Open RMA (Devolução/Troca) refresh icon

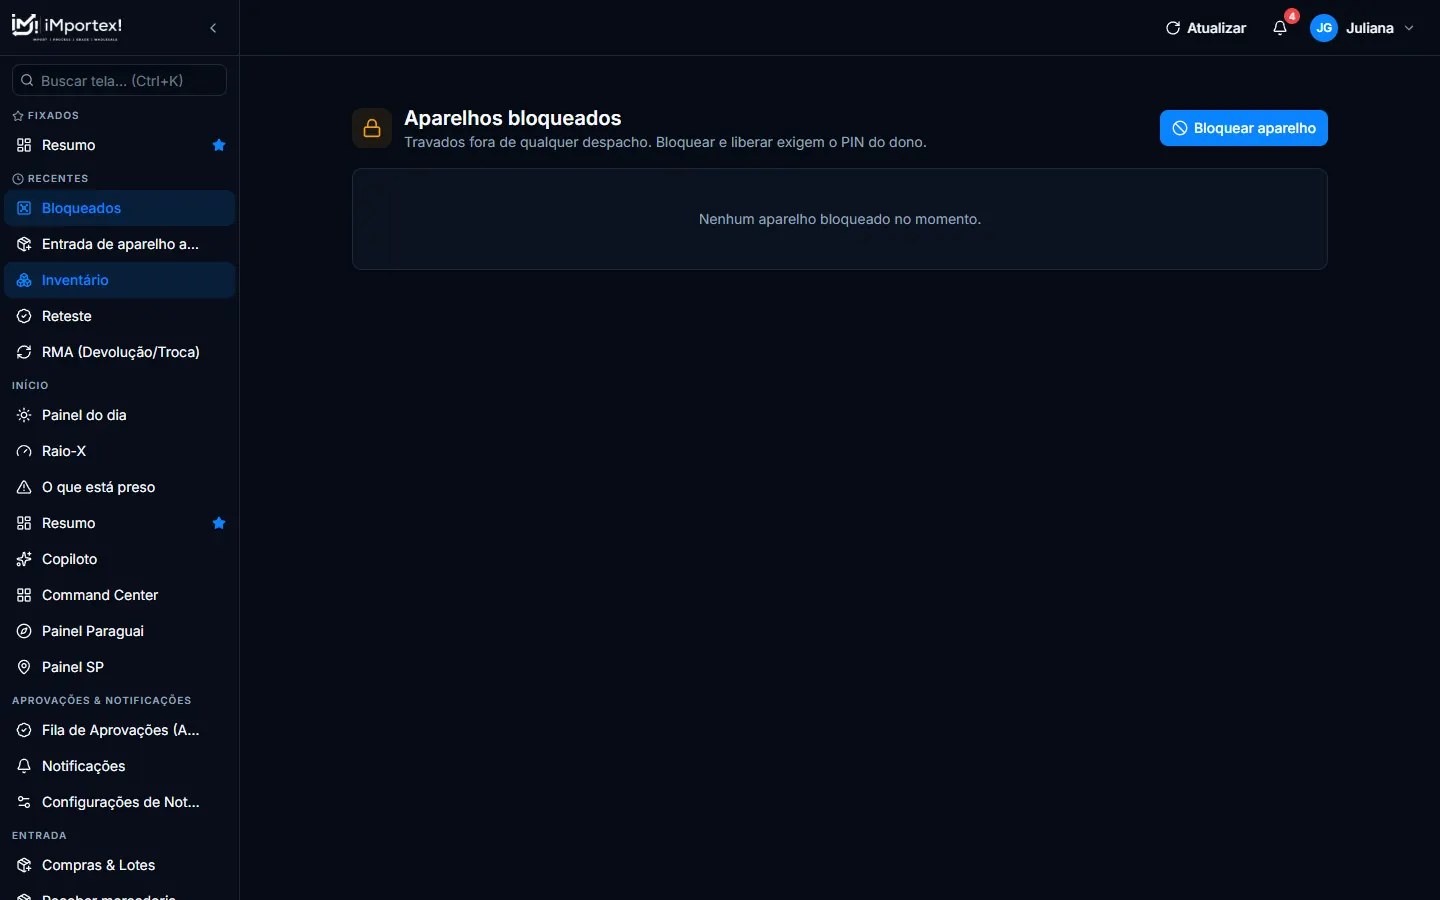tap(24, 352)
